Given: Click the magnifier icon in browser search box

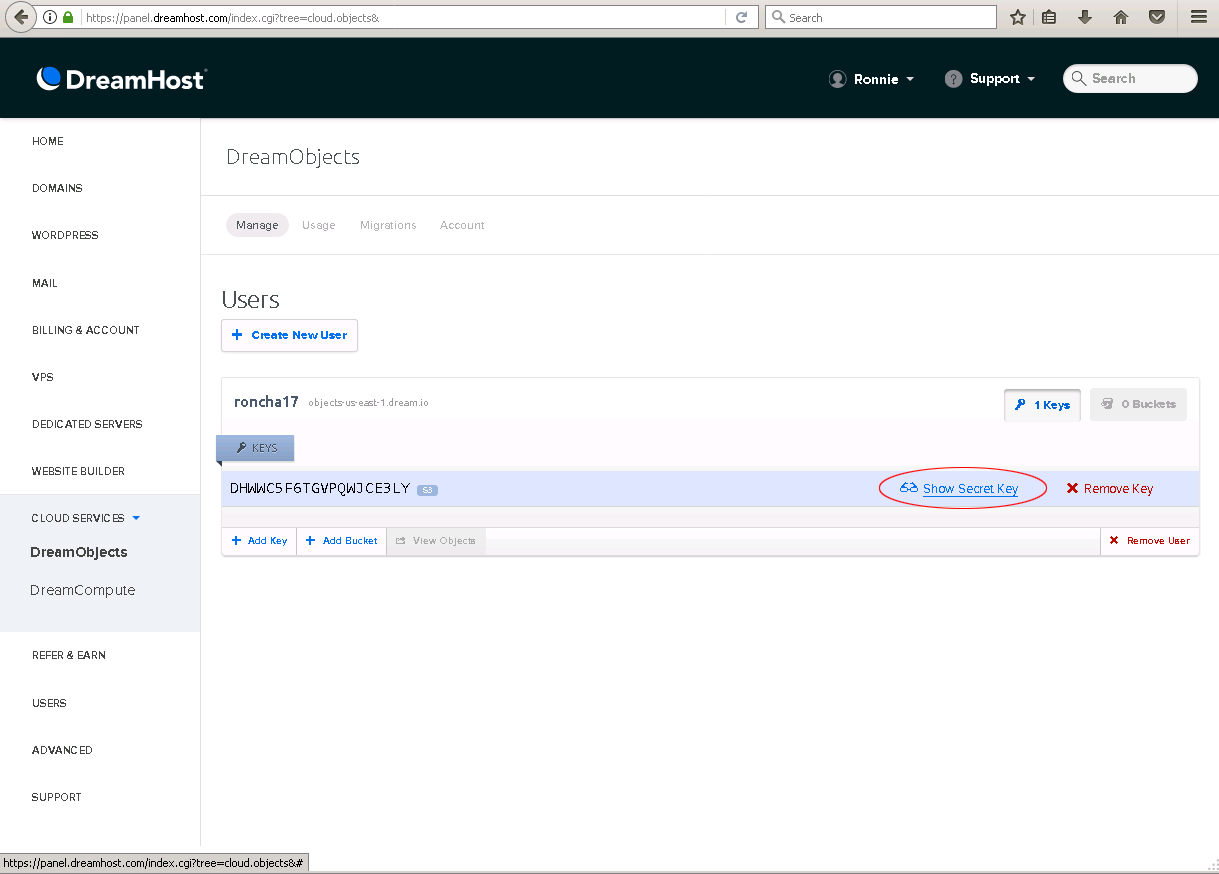Looking at the screenshot, I should [x=778, y=17].
